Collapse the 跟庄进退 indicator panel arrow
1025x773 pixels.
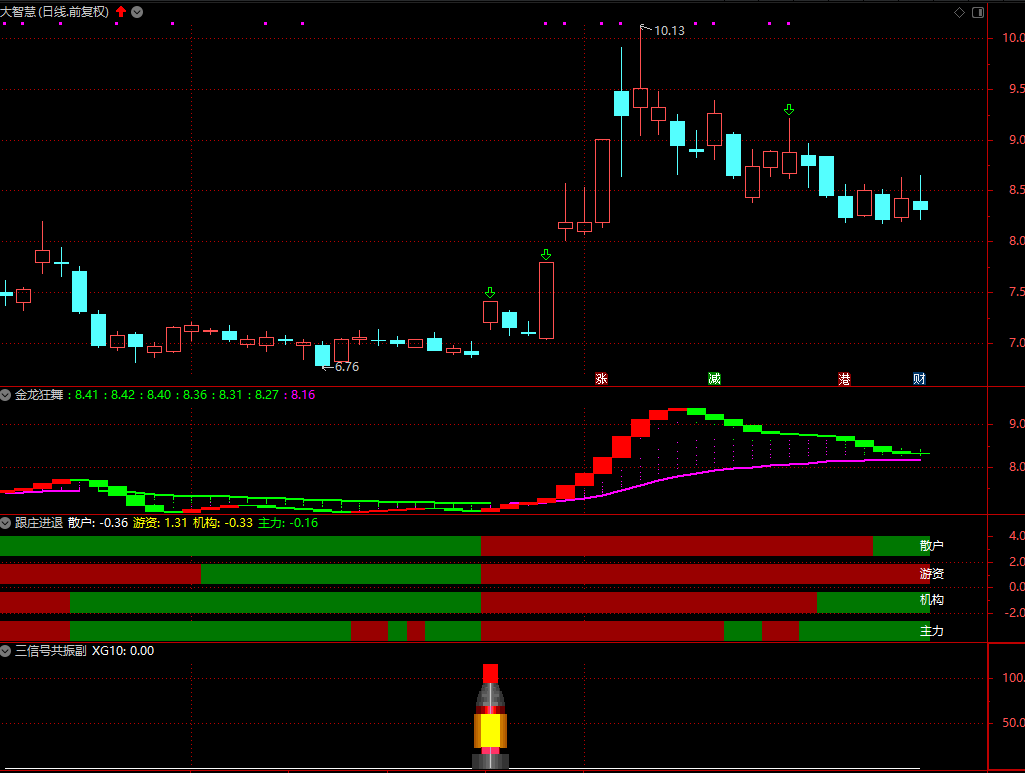(x=6, y=523)
